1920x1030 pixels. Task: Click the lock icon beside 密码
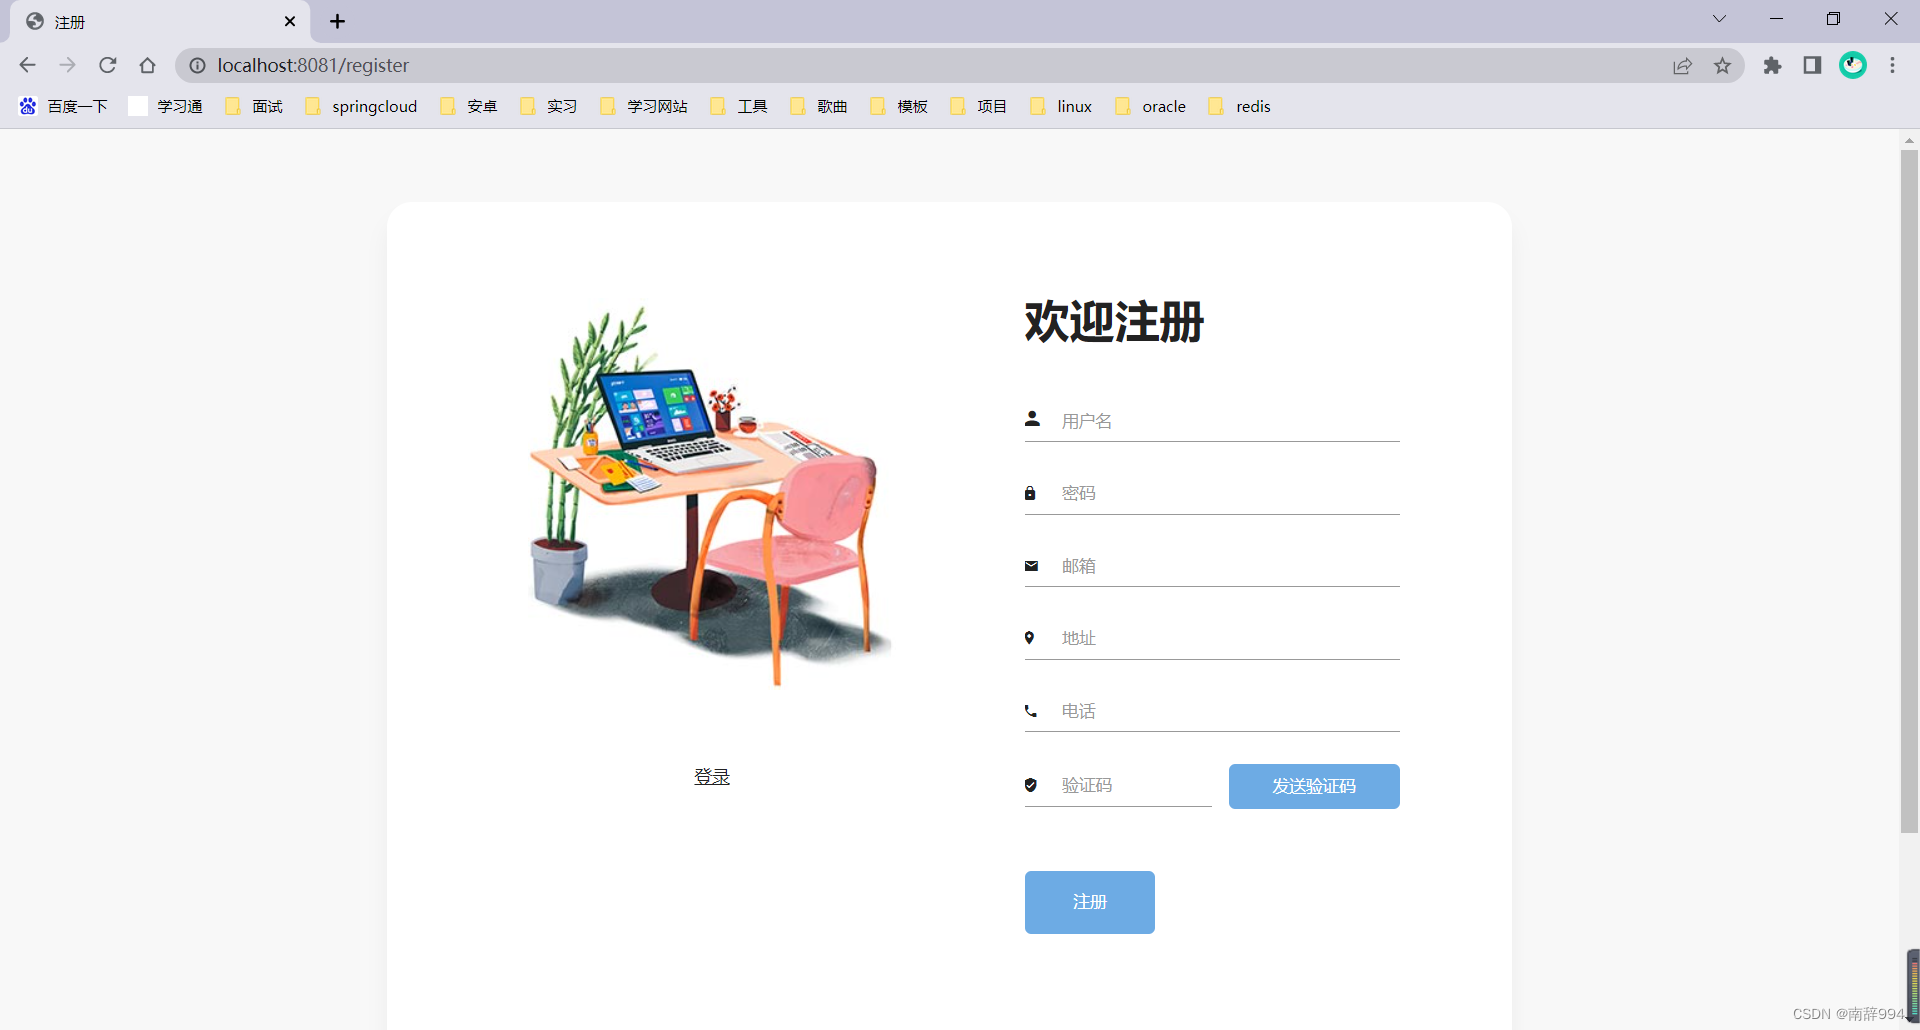(x=1030, y=493)
